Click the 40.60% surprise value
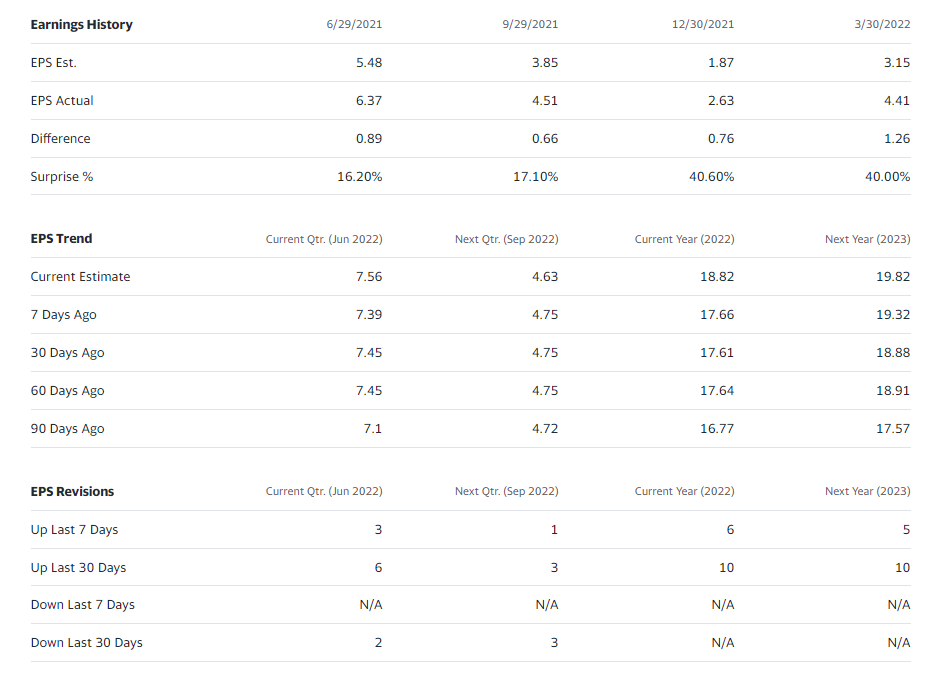 click(x=711, y=176)
